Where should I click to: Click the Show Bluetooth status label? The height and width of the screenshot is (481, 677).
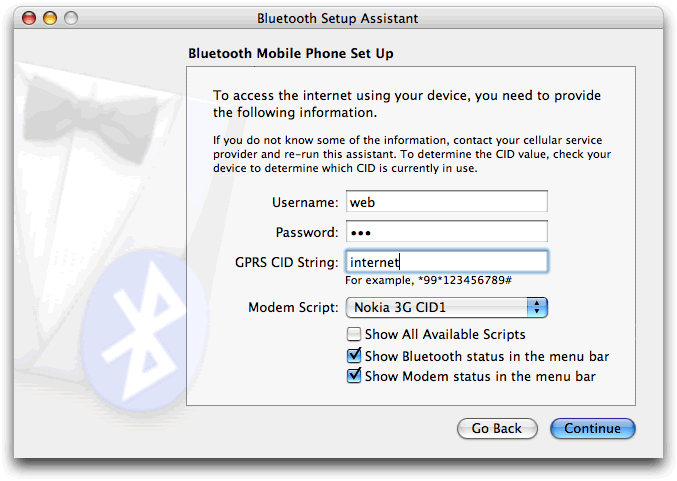pos(487,356)
